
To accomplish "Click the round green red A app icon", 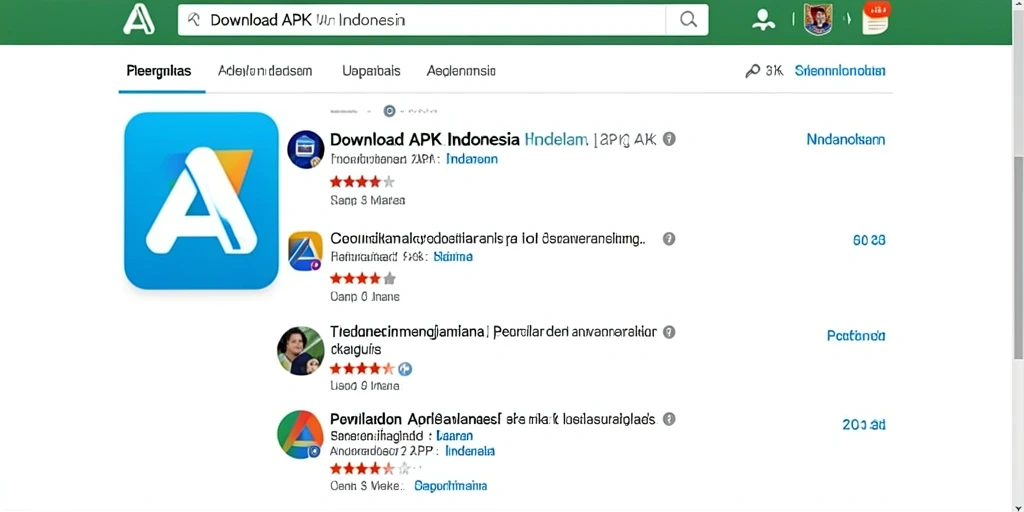I will 301,434.
